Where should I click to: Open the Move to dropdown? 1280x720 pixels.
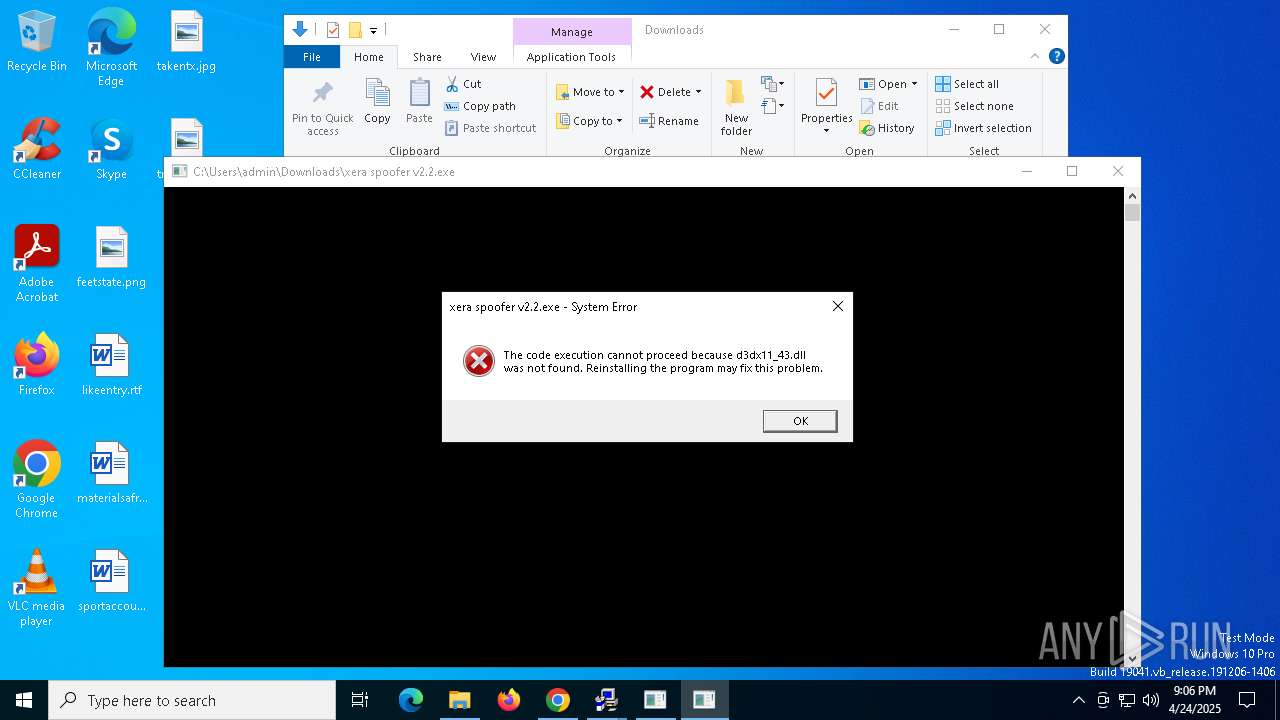pyautogui.click(x=590, y=92)
